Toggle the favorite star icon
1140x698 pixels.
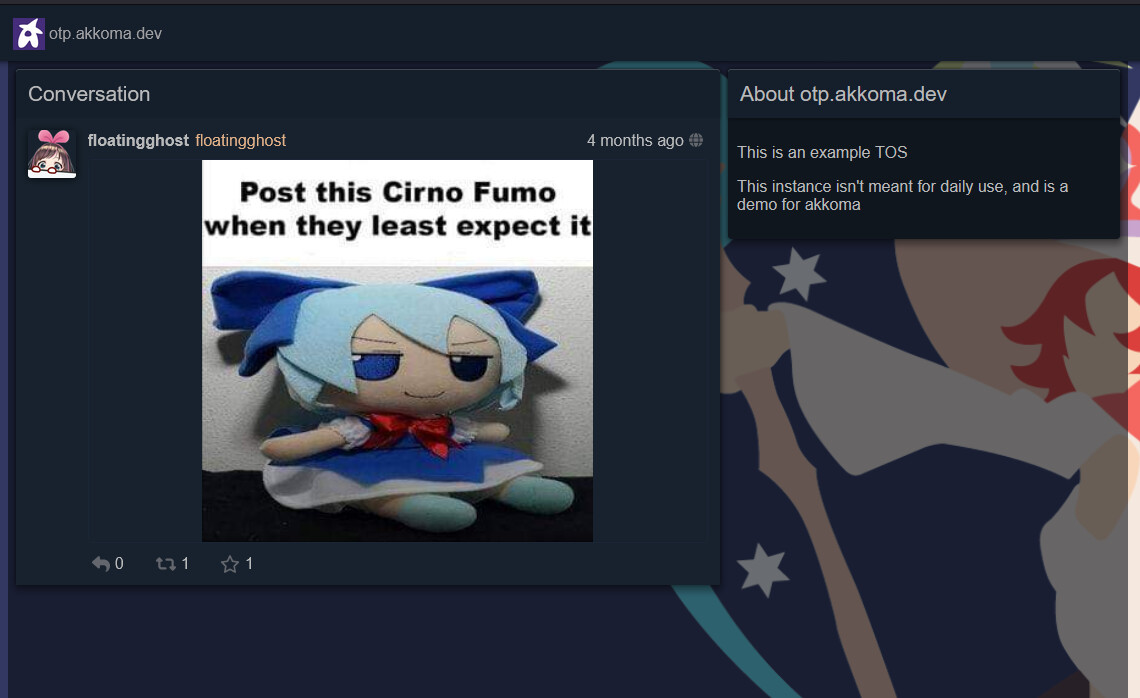click(x=230, y=564)
